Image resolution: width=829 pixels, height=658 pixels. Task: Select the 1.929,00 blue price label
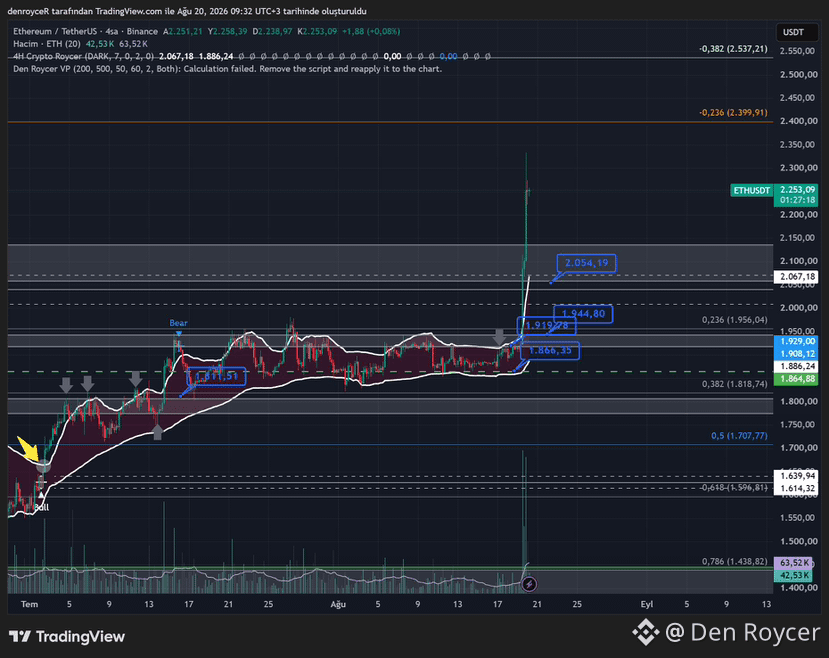click(x=796, y=341)
